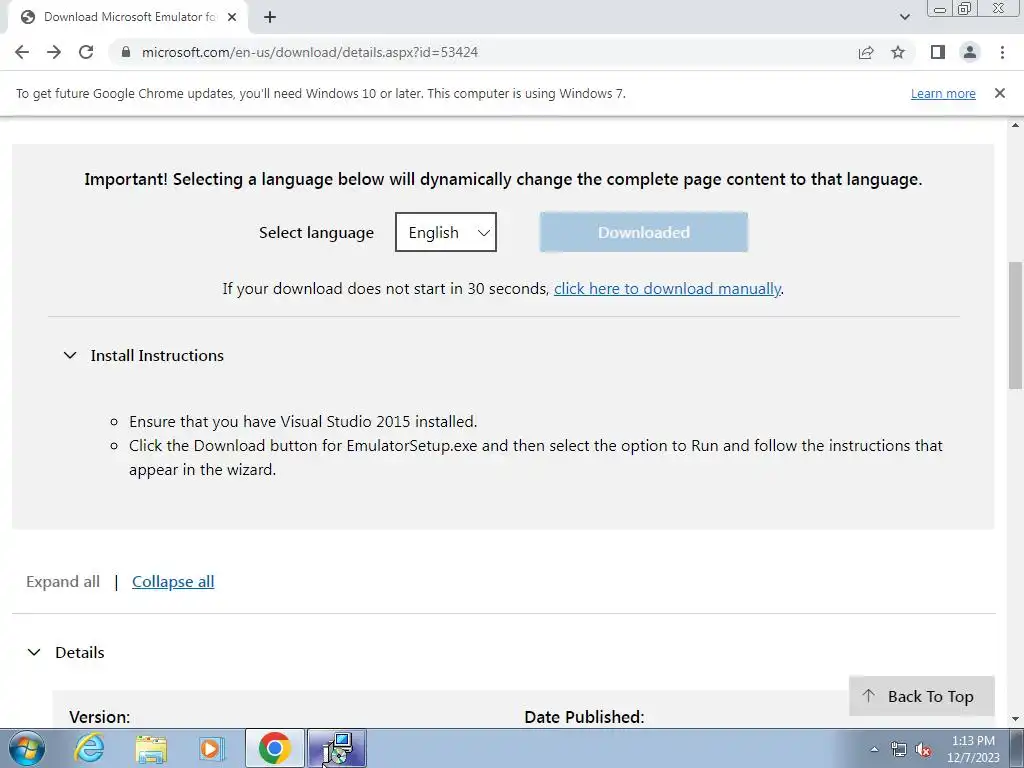Open the installer setup taskbar icon
Image resolution: width=1024 pixels, height=768 pixels.
pos(337,748)
